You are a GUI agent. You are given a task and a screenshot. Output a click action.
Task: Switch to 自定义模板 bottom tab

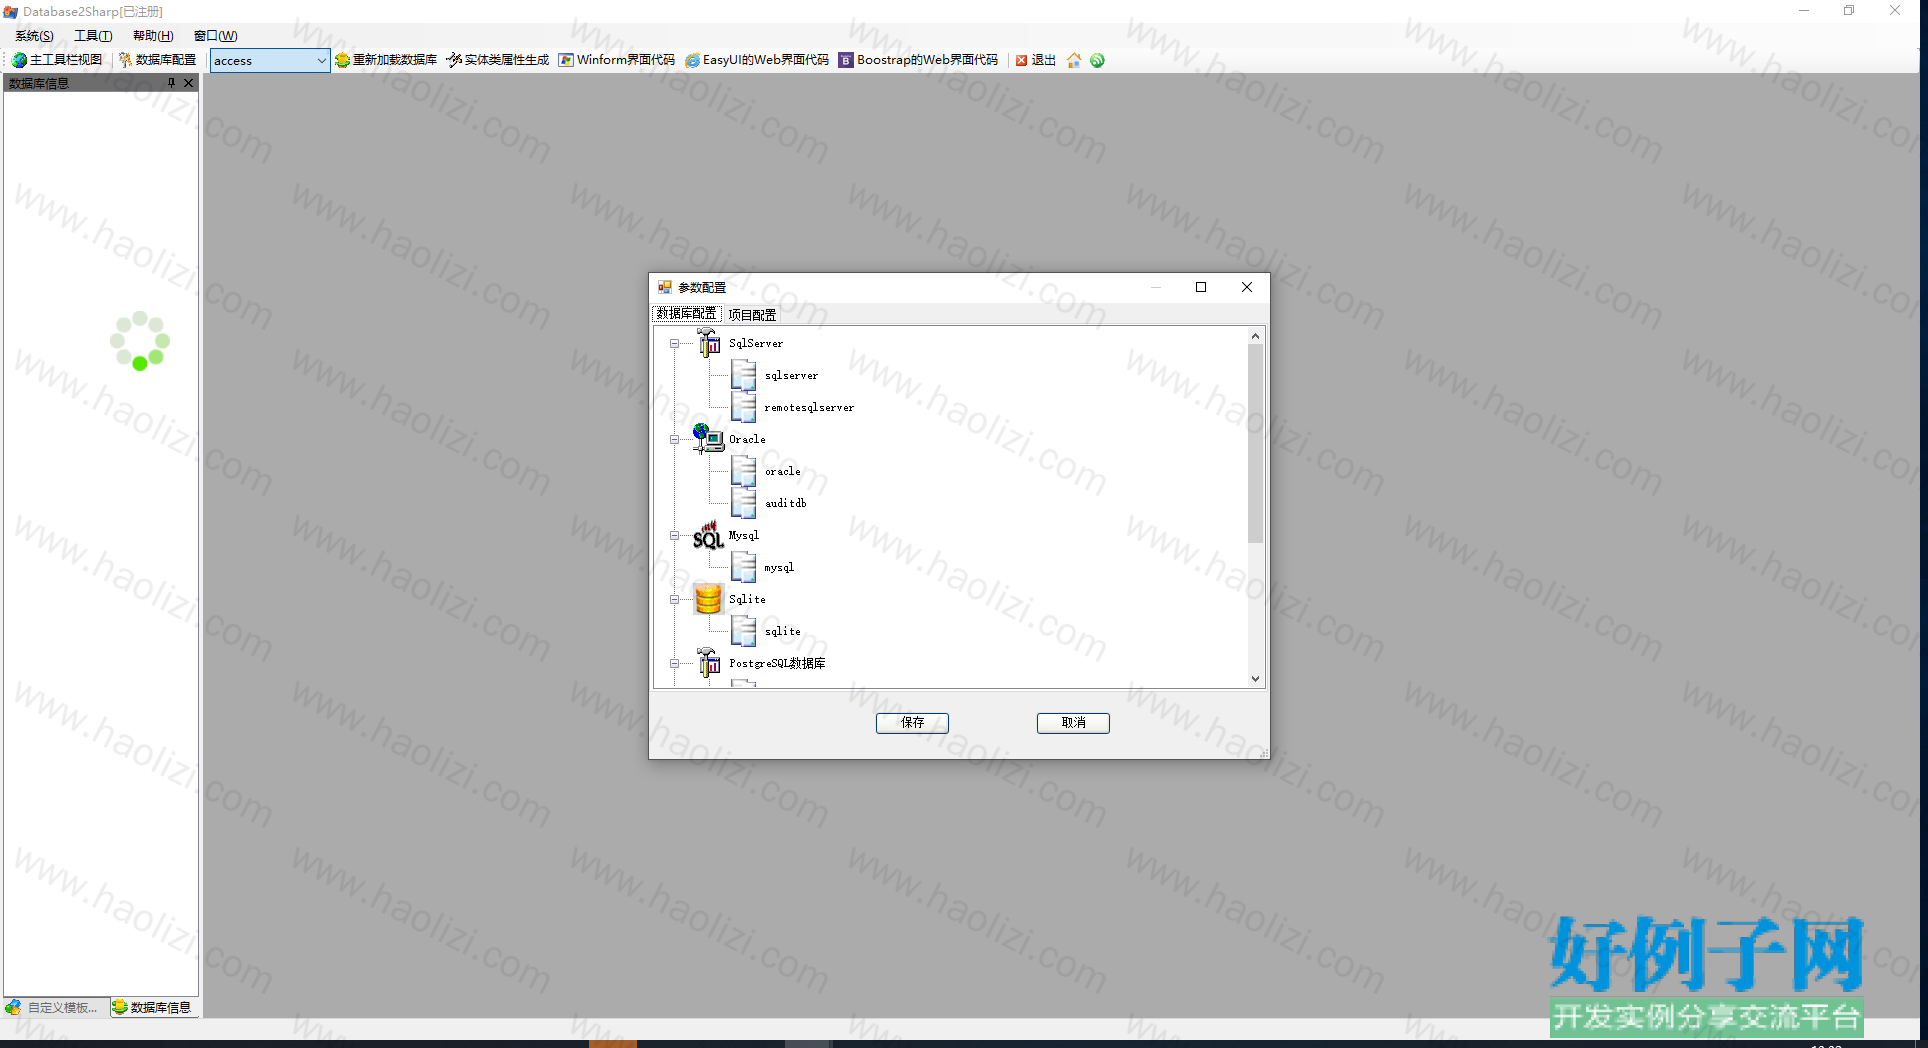click(x=54, y=1007)
